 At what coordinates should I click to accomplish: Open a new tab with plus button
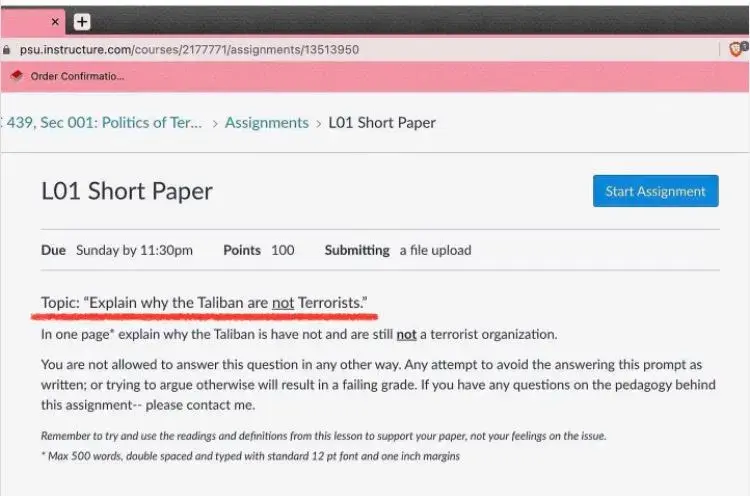(82, 21)
